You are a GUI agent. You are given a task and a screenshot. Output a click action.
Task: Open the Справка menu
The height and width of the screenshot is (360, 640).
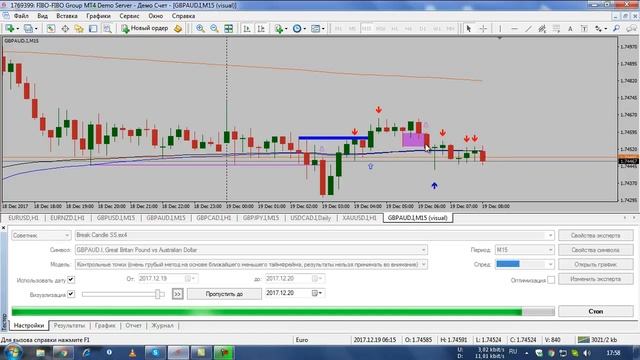click(x=183, y=16)
